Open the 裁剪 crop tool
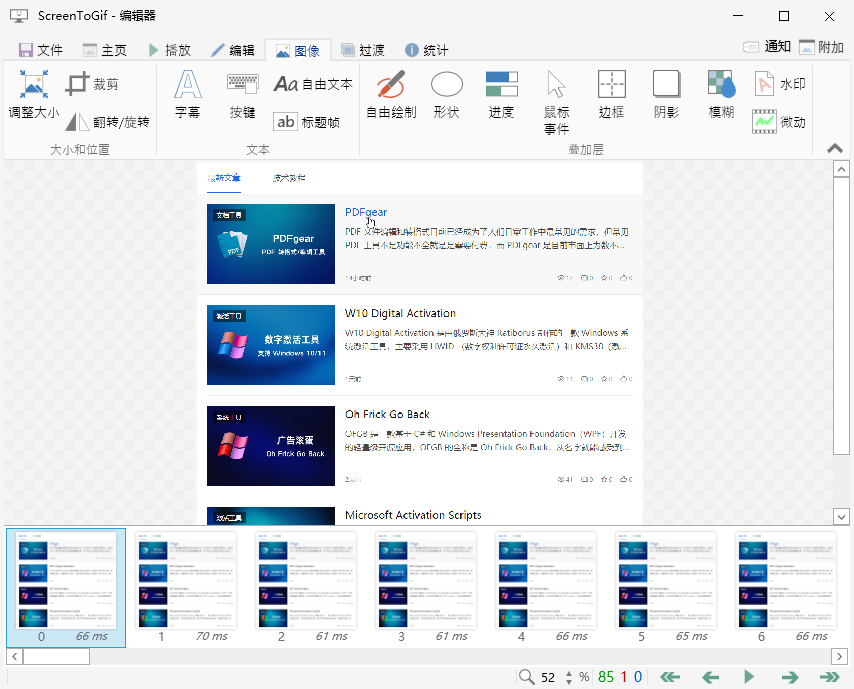This screenshot has height=689, width=854. click(x=92, y=84)
